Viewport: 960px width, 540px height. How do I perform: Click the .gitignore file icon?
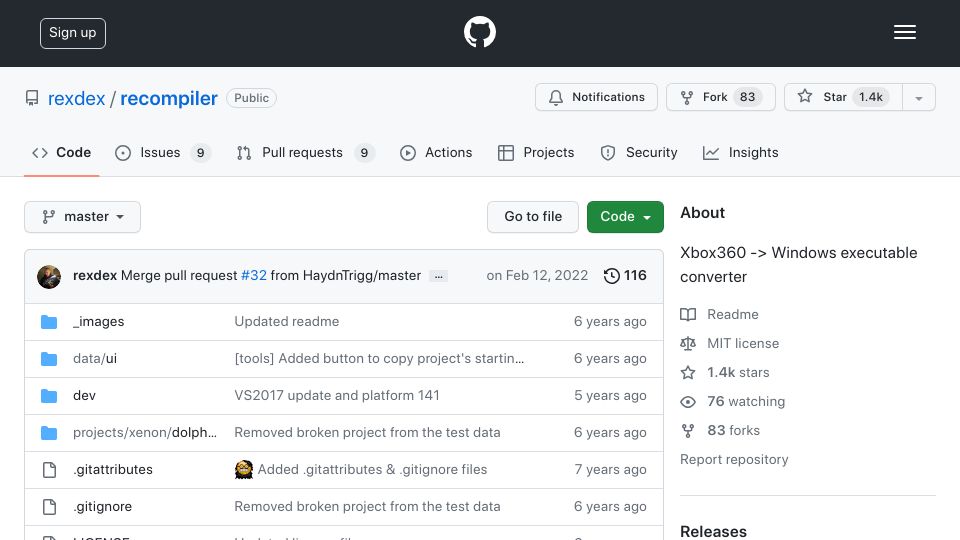click(49, 506)
